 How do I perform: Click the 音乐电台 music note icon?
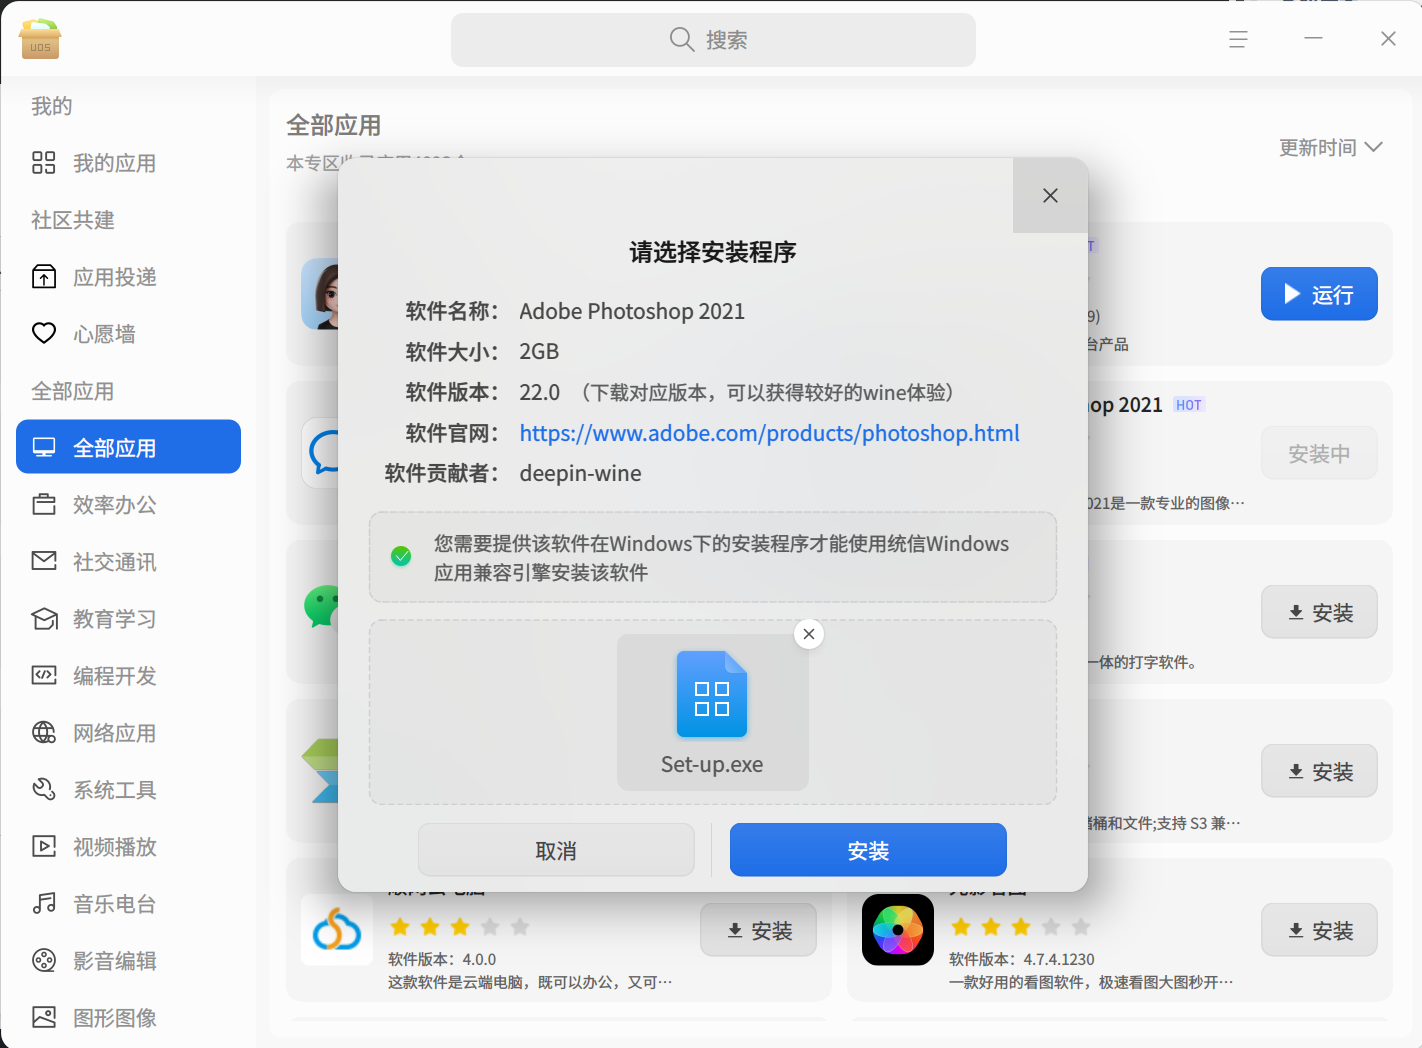click(x=44, y=904)
